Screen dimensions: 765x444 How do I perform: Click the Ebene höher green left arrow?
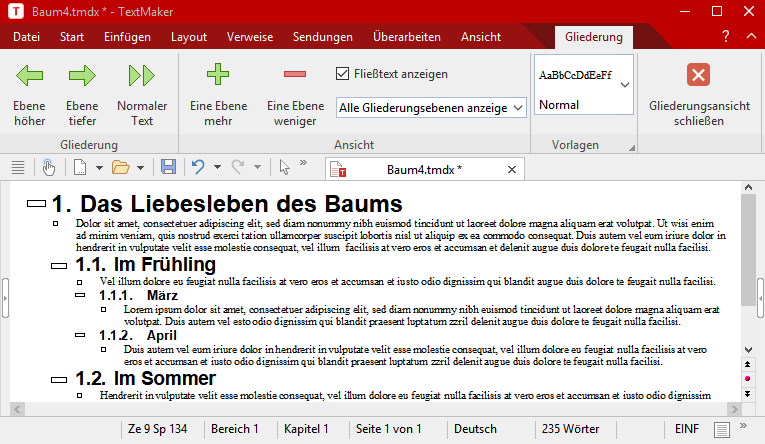tap(30, 75)
